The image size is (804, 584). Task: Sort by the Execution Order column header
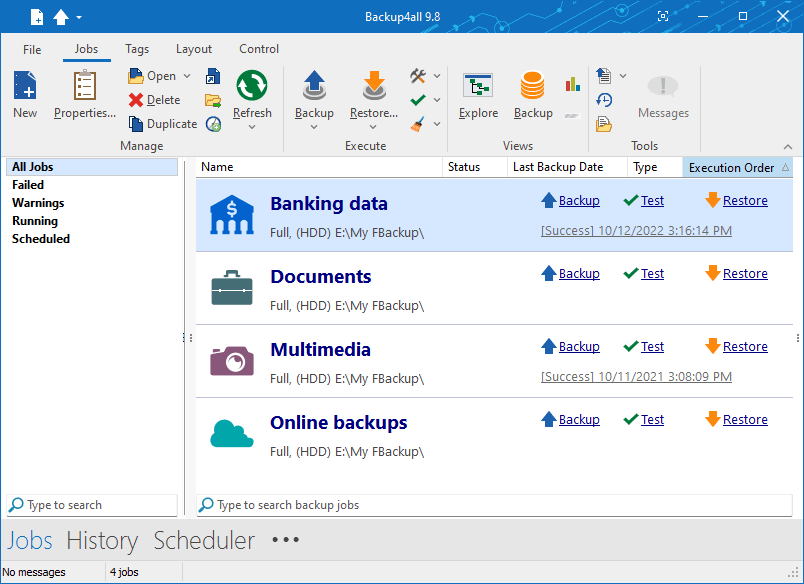click(x=737, y=168)
